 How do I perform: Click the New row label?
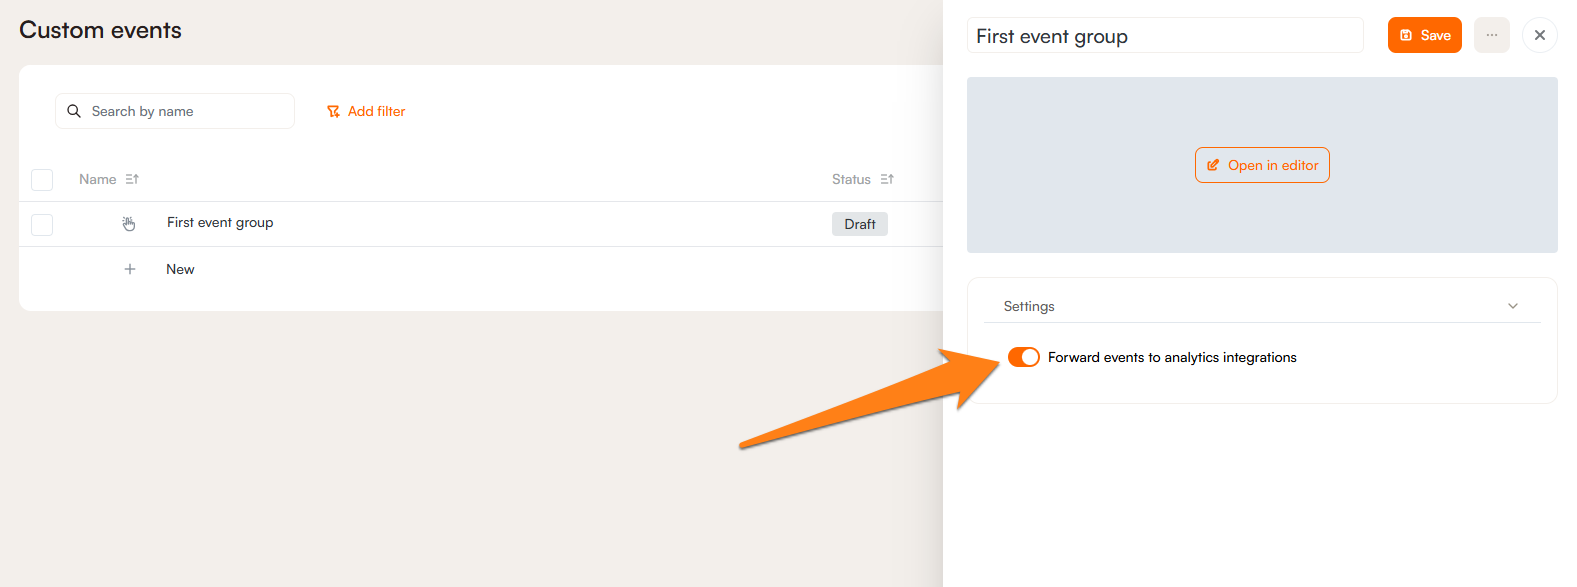pyautogui.click(x=180, y=269)
